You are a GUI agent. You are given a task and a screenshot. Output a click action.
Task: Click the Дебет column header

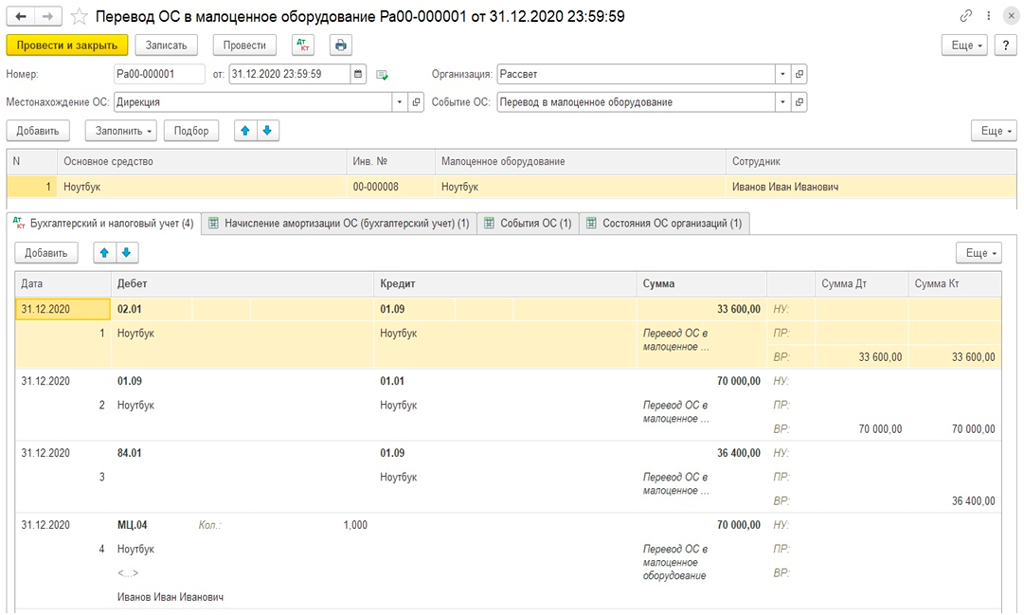click(x=242, y=284)
